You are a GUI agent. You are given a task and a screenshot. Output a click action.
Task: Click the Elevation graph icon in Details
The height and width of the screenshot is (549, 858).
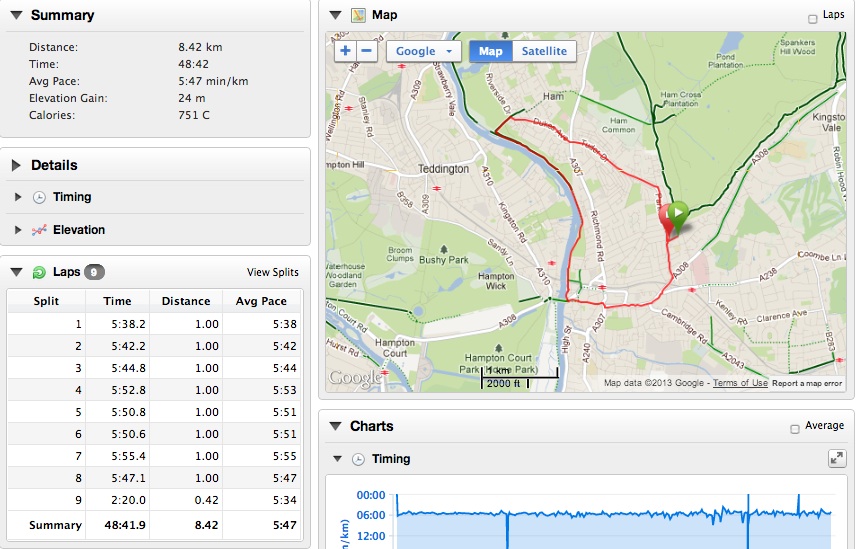pyautogui.click(x=38, y=230)
